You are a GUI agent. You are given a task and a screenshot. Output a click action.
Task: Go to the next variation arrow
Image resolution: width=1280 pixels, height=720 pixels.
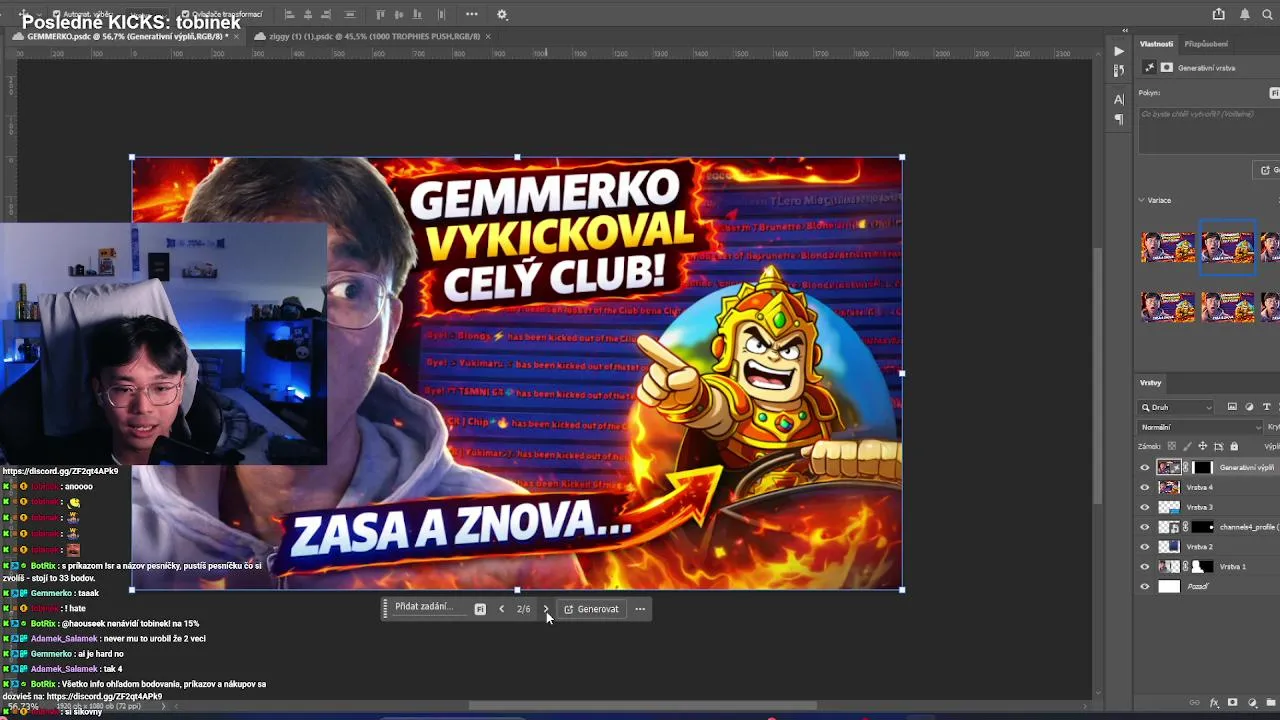546,609
